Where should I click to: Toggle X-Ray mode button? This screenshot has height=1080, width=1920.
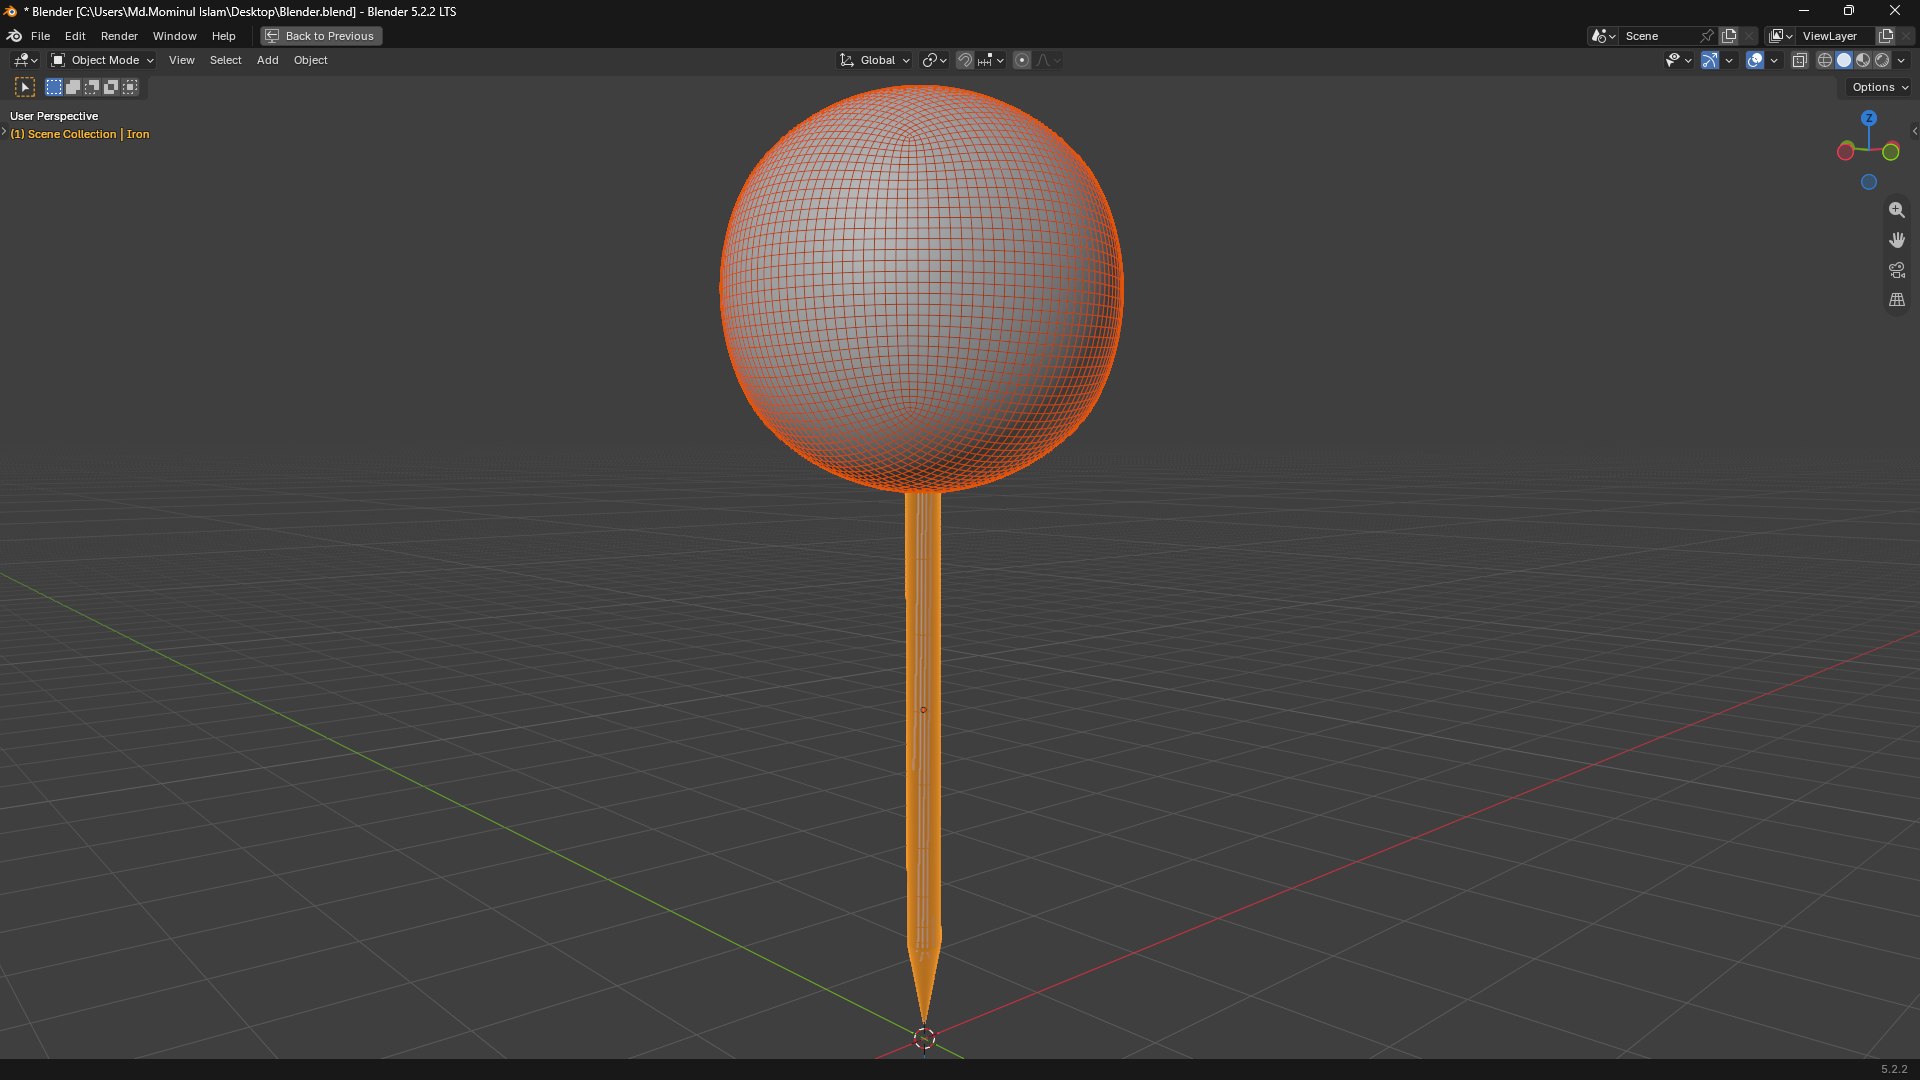click(x=1800, y=61)
